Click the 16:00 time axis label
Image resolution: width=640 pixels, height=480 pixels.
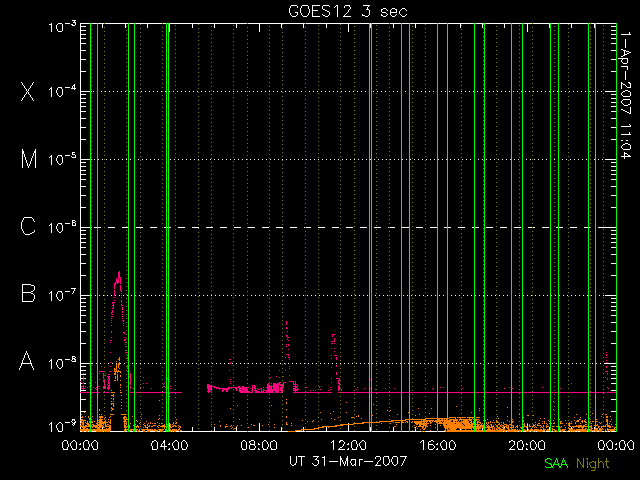(x=438, y=445)
